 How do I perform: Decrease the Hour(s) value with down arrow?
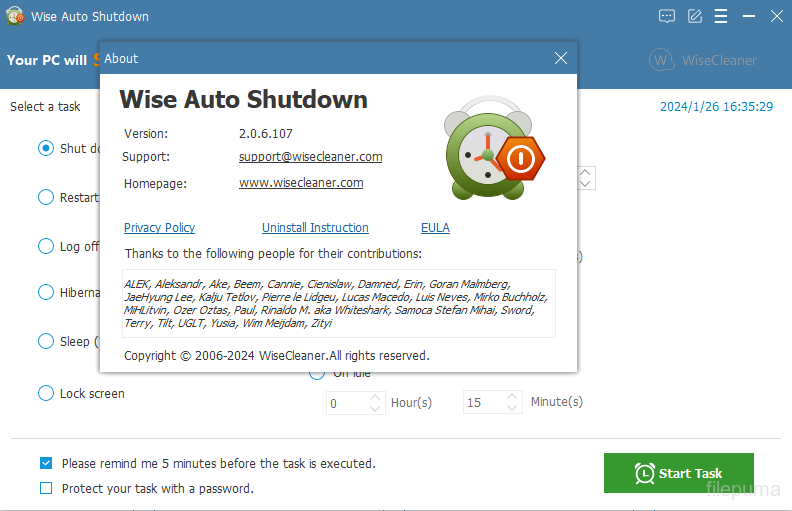[x=375, y=408]
